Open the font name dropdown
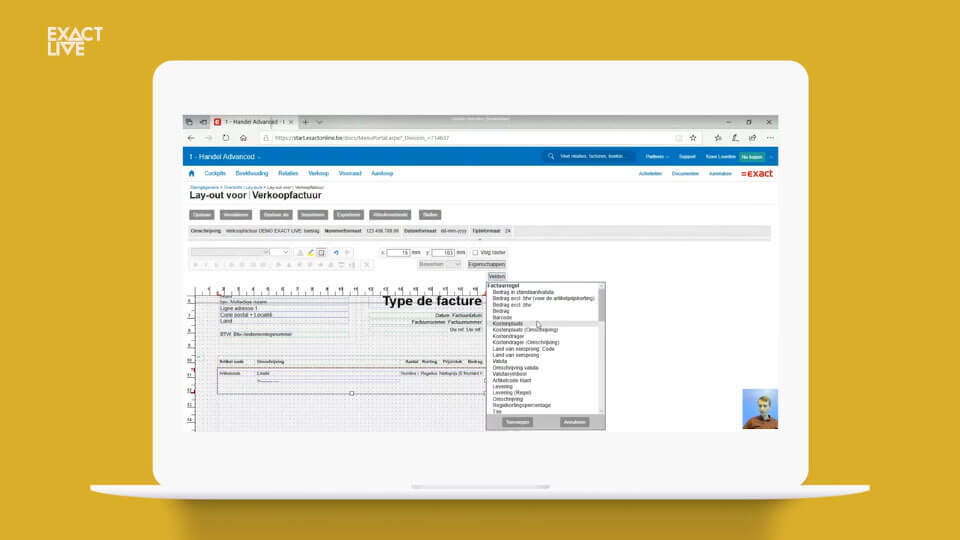The width and height of the screenshot is (960, 540). [x=230, y=252]
